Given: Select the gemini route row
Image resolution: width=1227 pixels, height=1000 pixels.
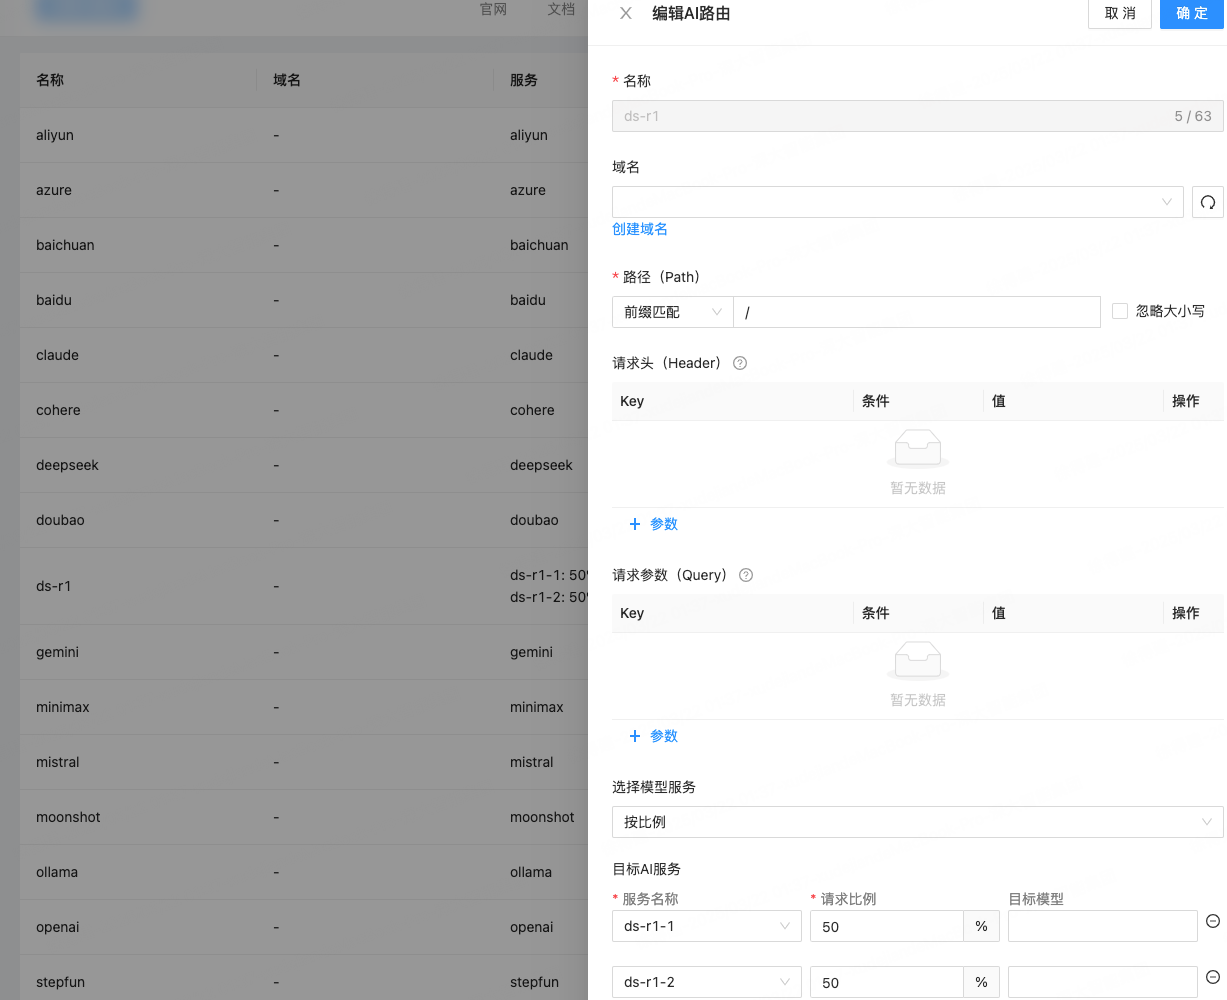Looking at the screenshot, I should (304, 652).
